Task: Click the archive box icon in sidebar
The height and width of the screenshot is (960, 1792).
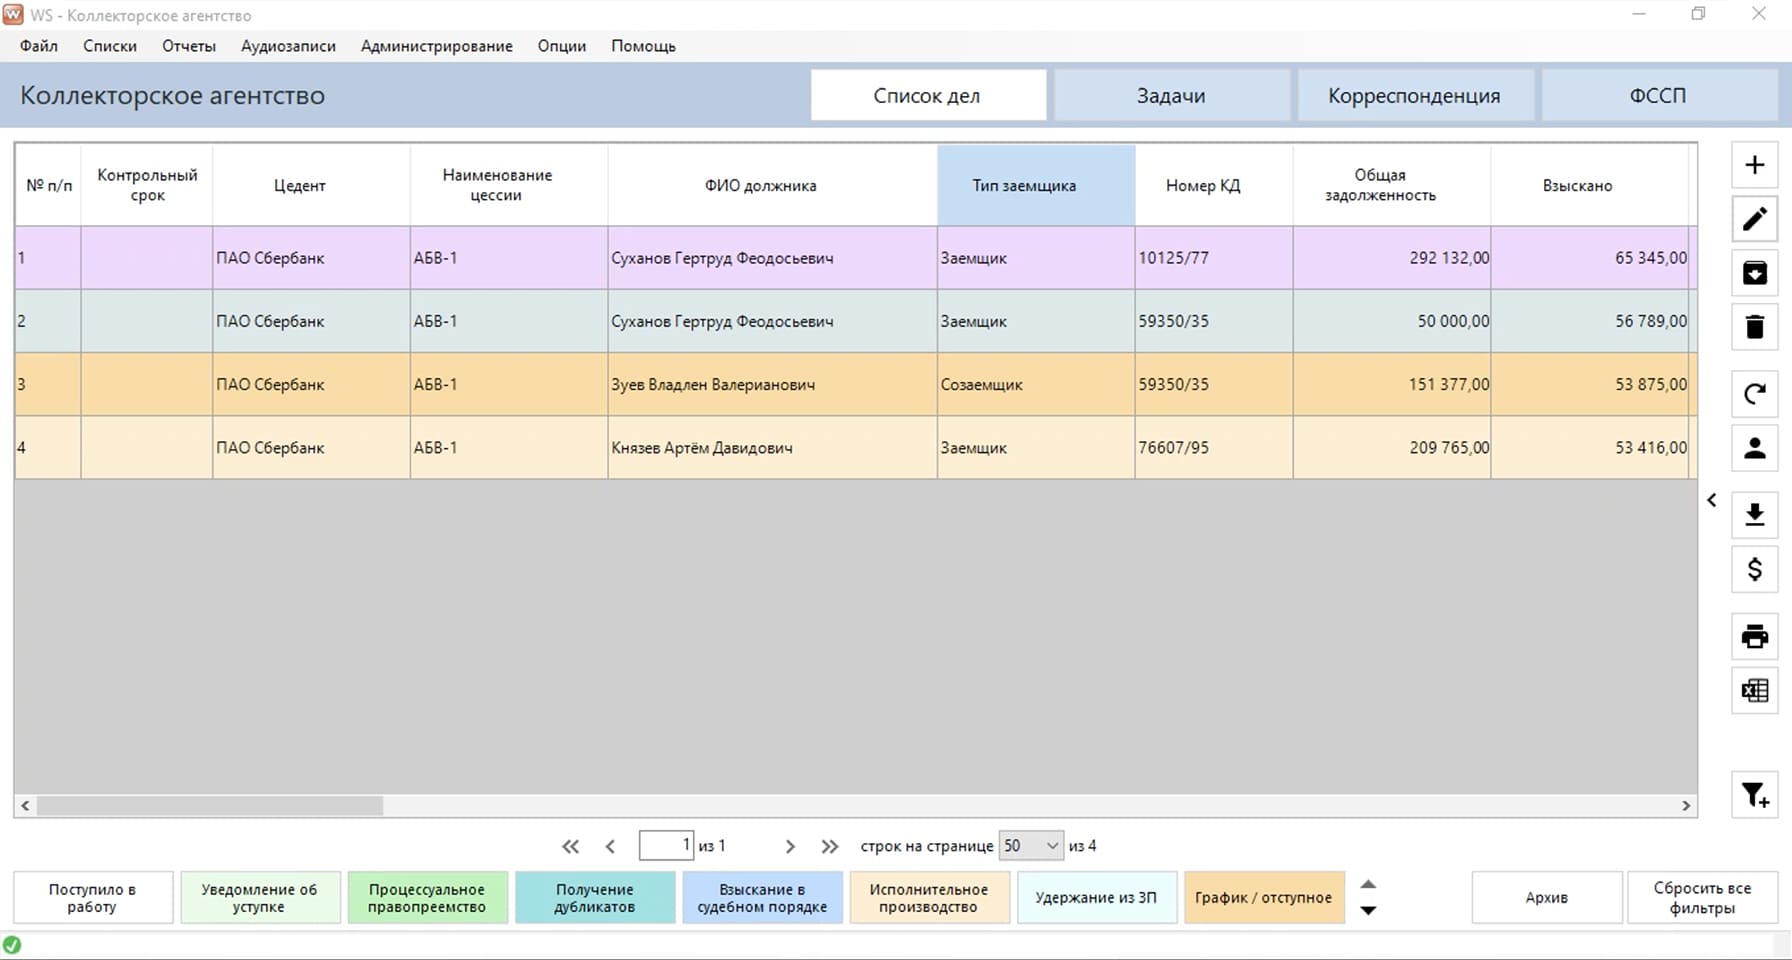Action: [x=1754, y=273]
